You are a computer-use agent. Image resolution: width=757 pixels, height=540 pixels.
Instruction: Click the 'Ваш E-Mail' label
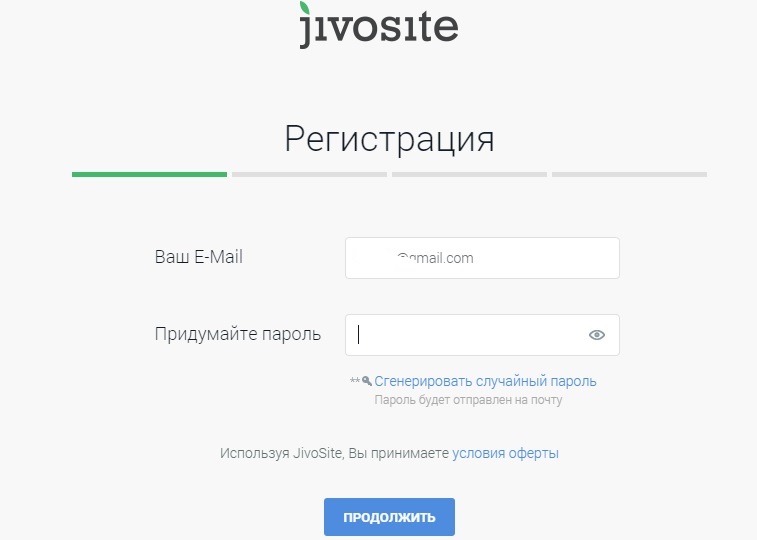point(198,257)
